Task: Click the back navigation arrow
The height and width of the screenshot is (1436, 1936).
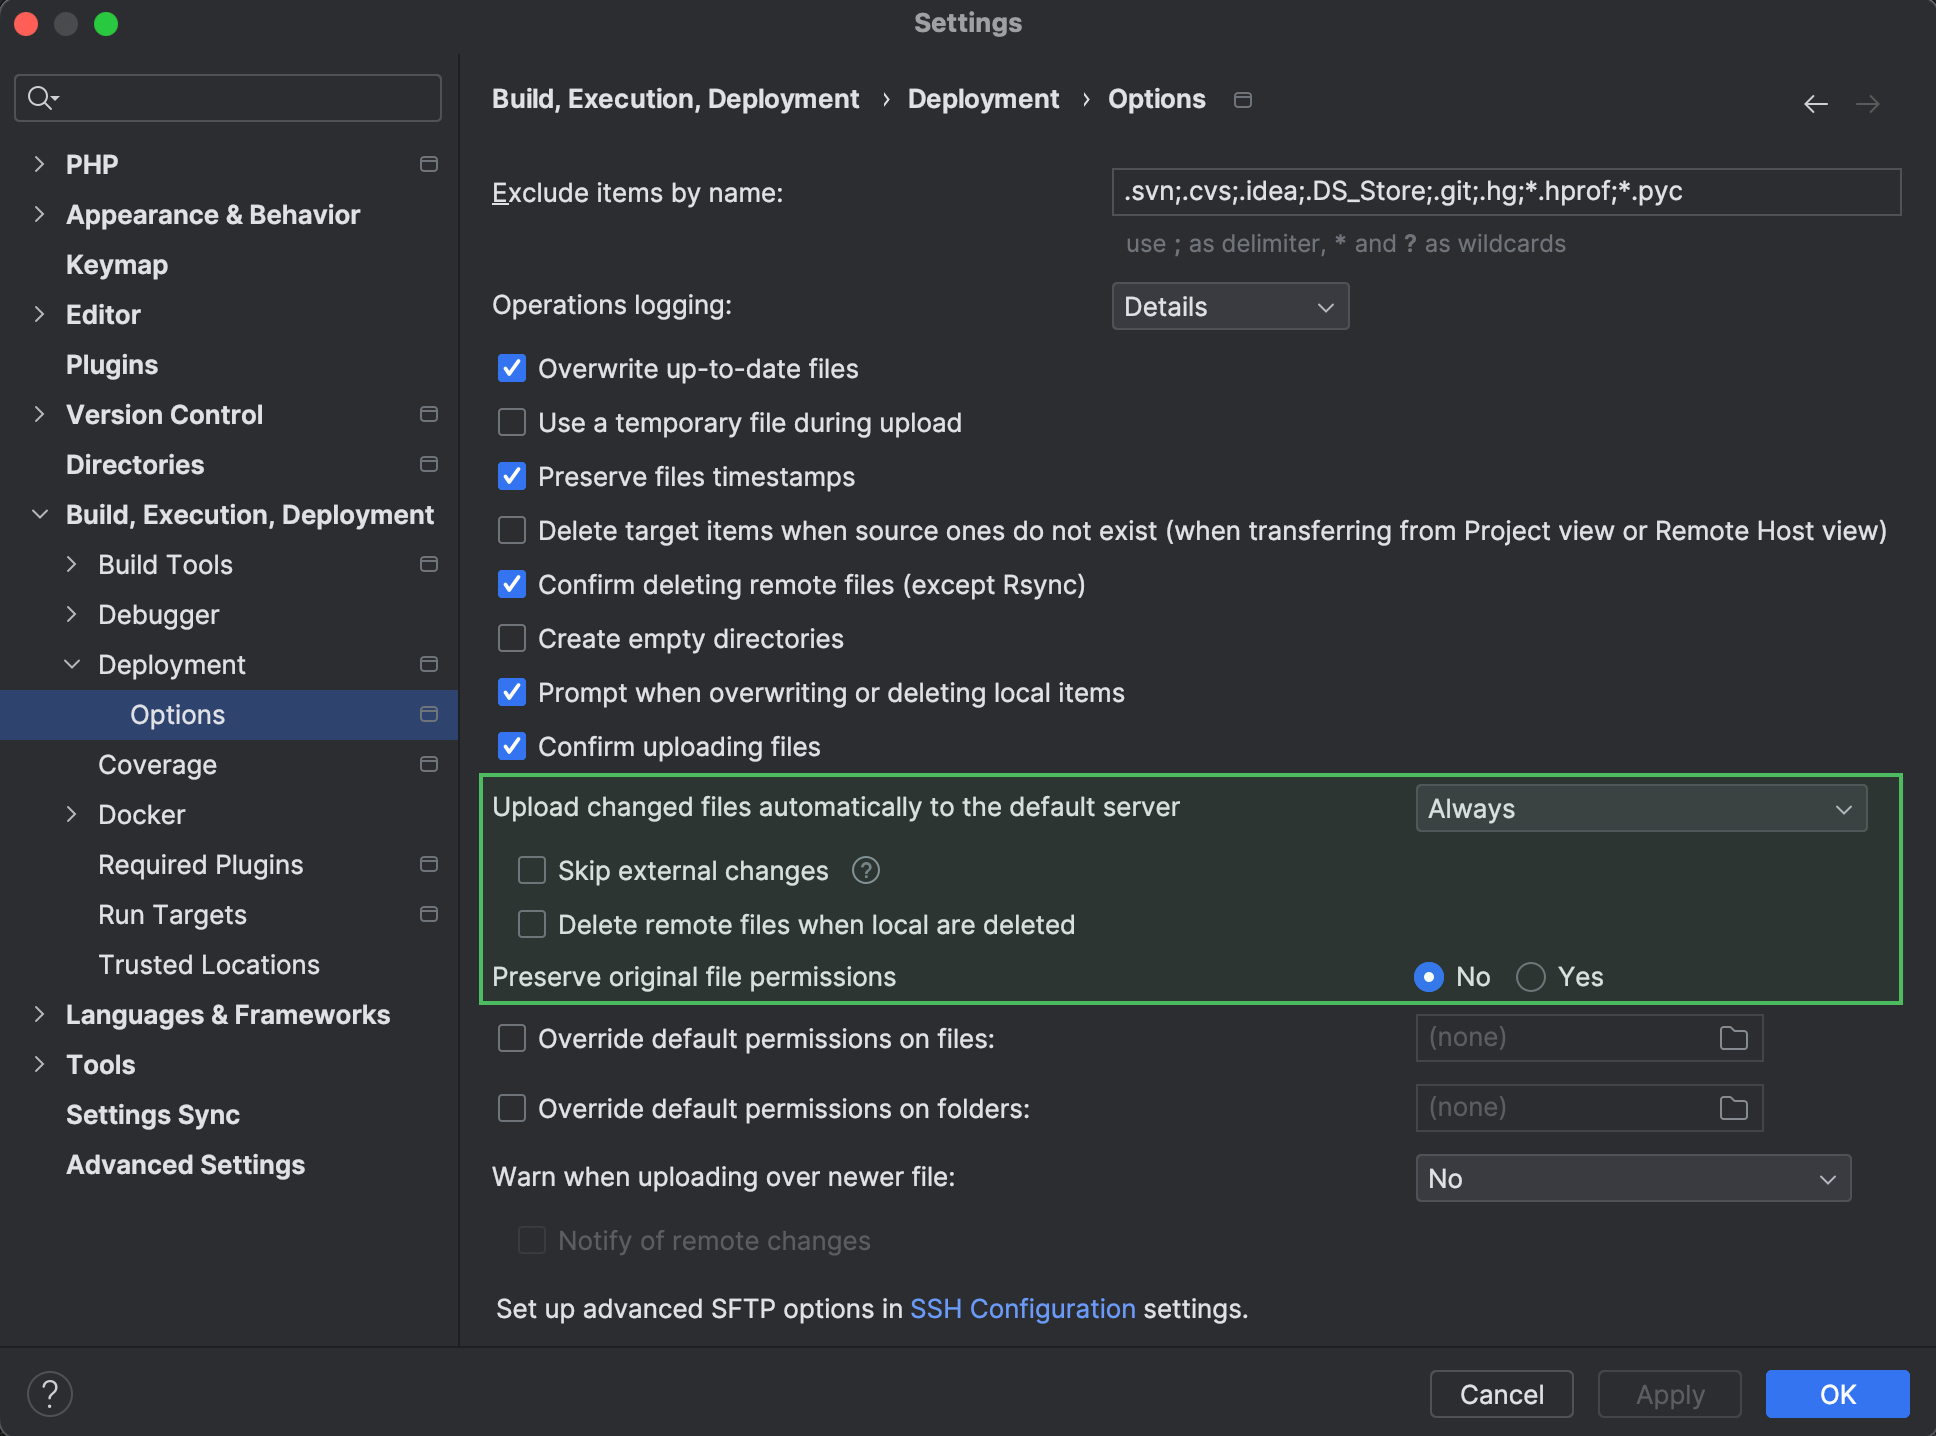Action: coord(1816,103)
